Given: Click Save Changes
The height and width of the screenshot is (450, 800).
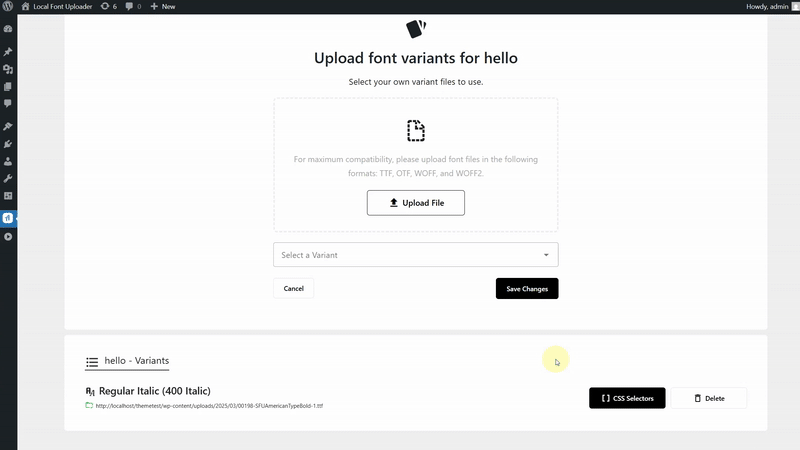Looking at the screenshot, I should (x=527, y=289).
